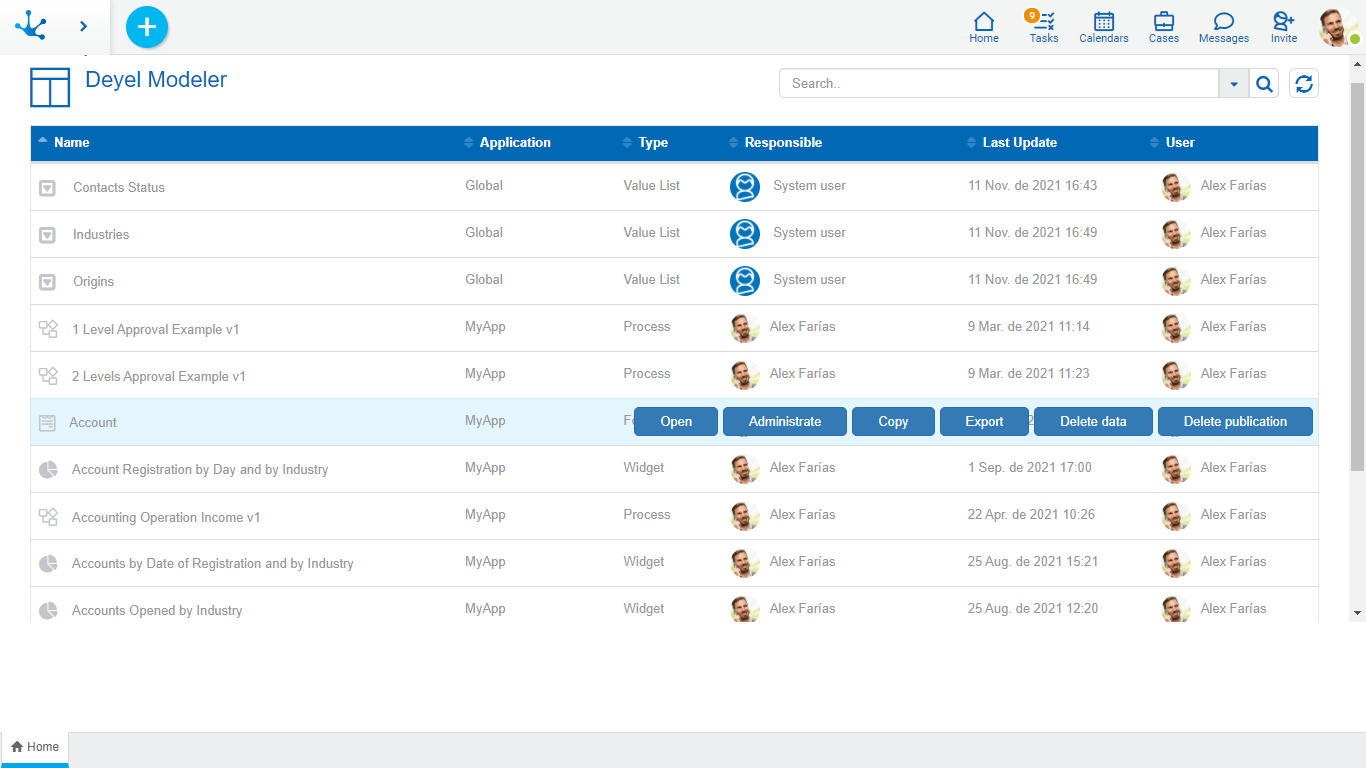Click the magnifier search button
The width and height of the screenshot is (1366, 768).
(x=1264, y=84)
